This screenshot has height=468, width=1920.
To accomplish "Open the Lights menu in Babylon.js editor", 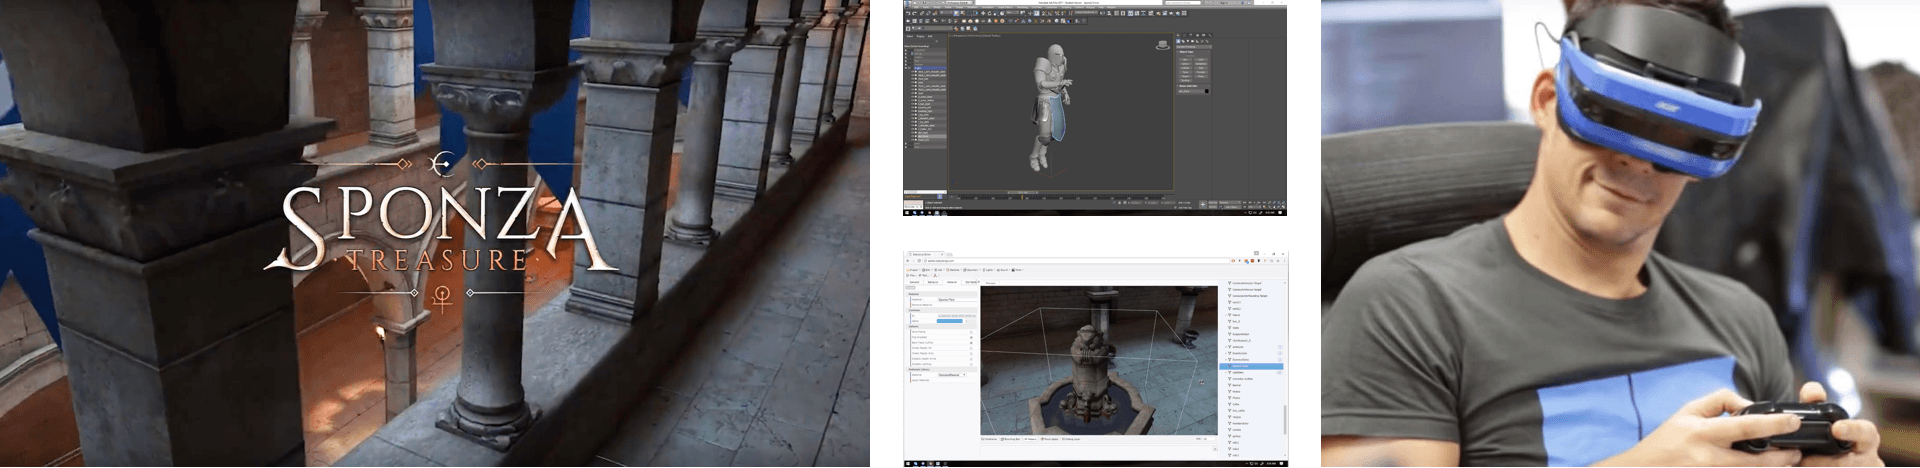I will [x=987, y=270].
